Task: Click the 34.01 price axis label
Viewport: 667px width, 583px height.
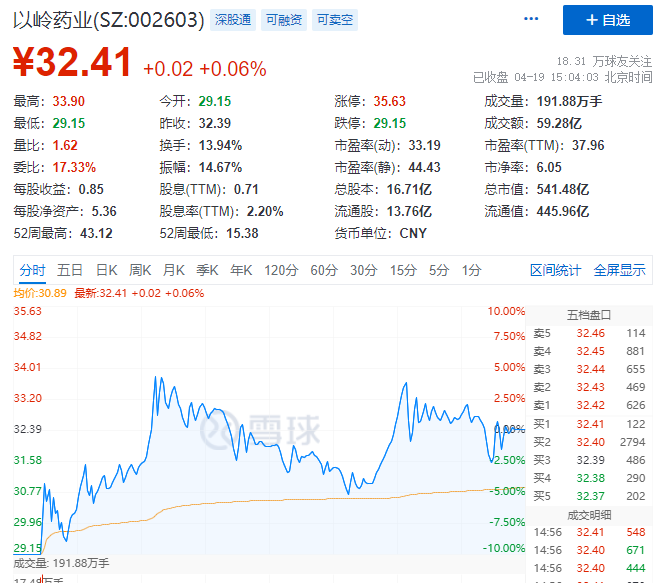Action: click(28, 367)
